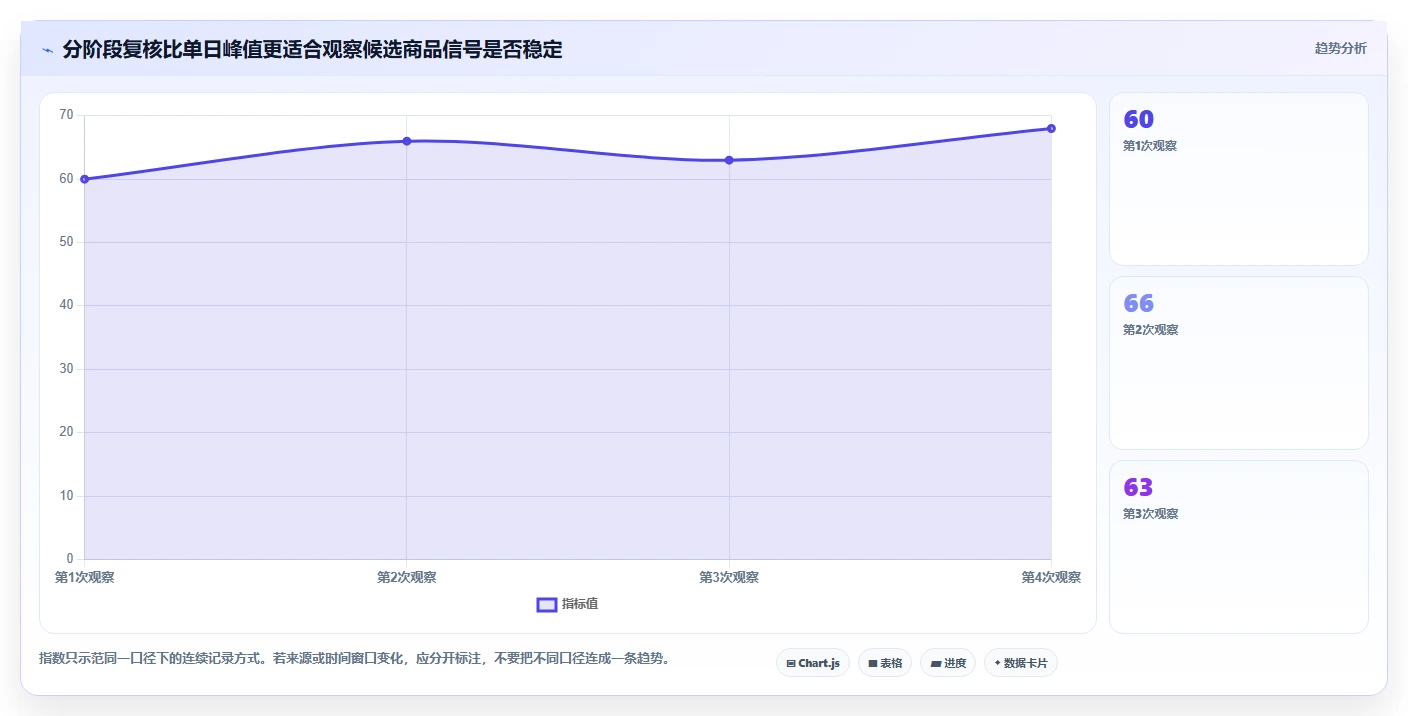Click the y-axis value 10
1408x716 pixels.
(67, 496)
